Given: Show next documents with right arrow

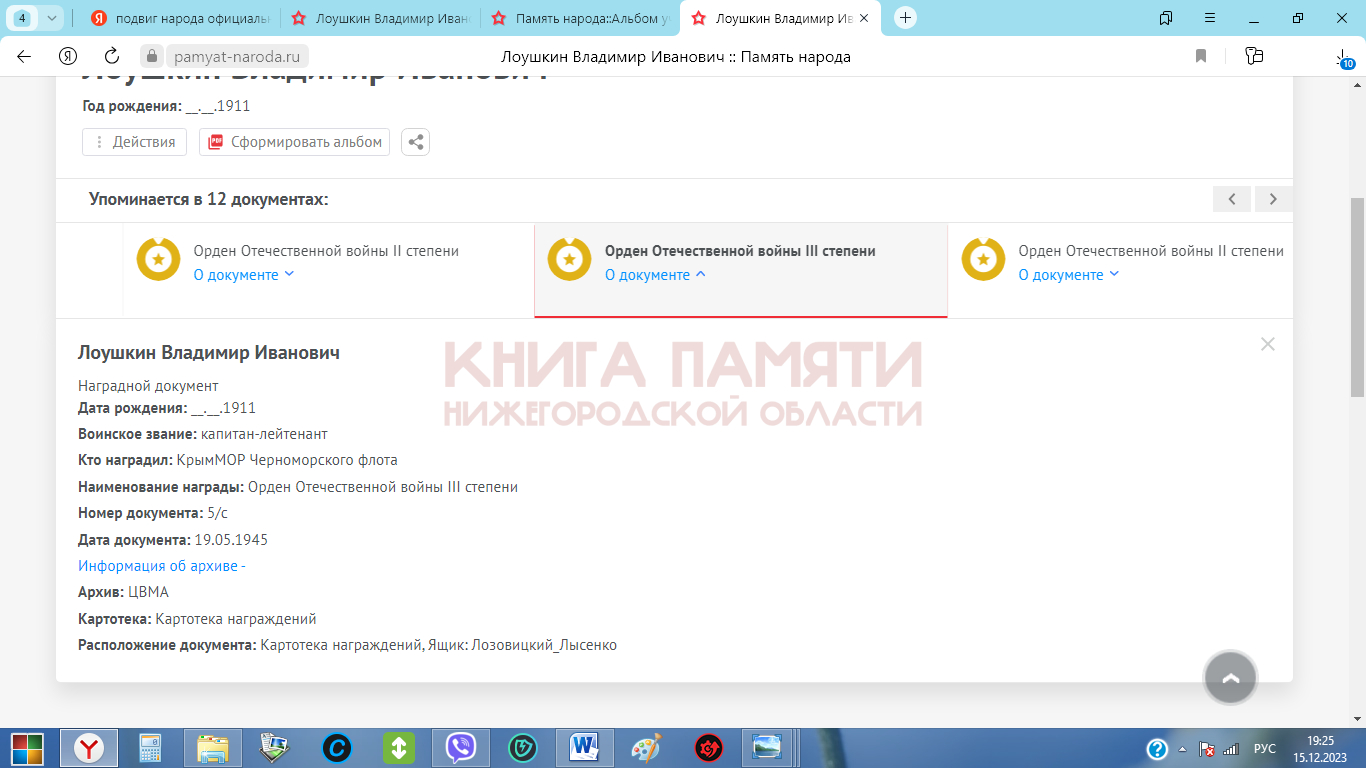Looking at the screenshot, I should point(1273,199).
